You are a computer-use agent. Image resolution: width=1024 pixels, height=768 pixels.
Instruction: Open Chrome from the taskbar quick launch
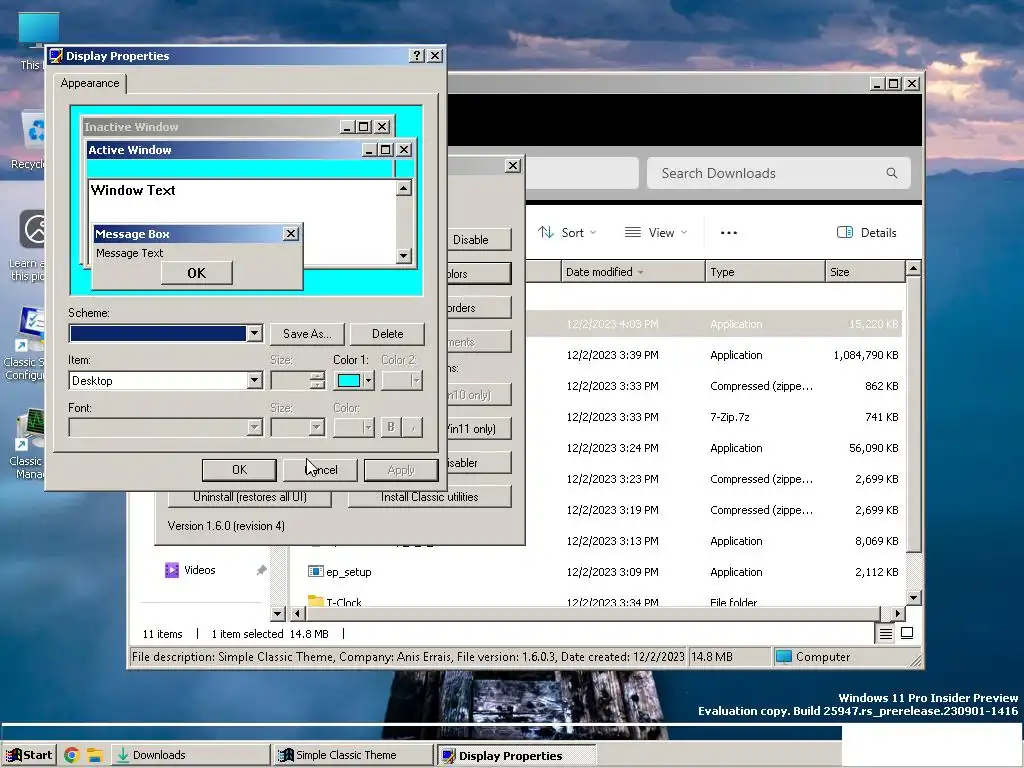(72, 755)
